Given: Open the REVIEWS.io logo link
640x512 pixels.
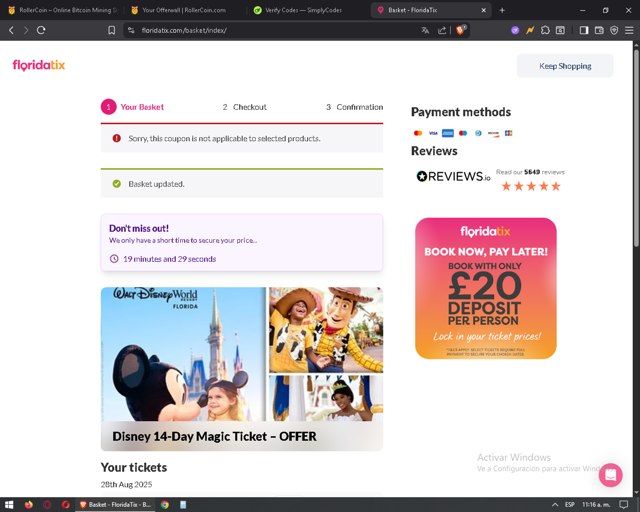Looking at the screenshot, I should pos(453,176).
